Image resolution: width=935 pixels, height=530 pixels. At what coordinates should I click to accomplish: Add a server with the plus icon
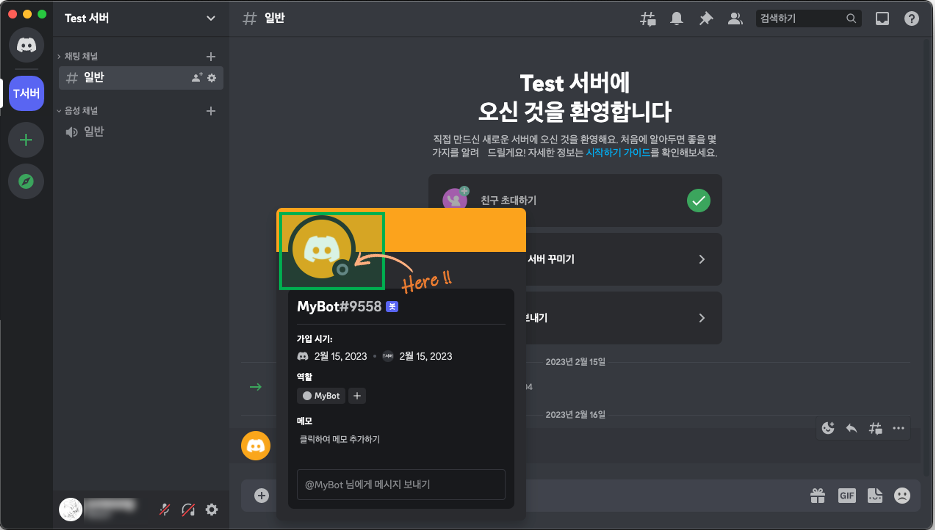(26, 140)
